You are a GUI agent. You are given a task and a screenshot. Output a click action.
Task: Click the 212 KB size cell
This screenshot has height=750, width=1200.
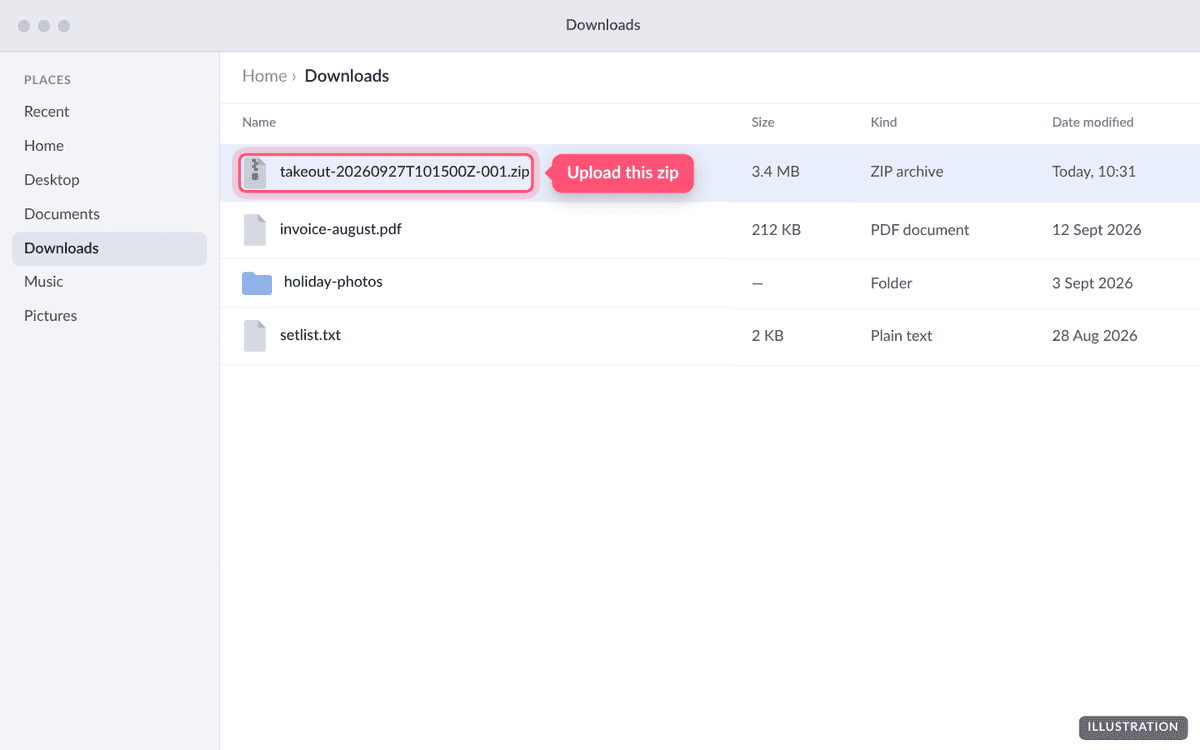(x=776, y=230)
